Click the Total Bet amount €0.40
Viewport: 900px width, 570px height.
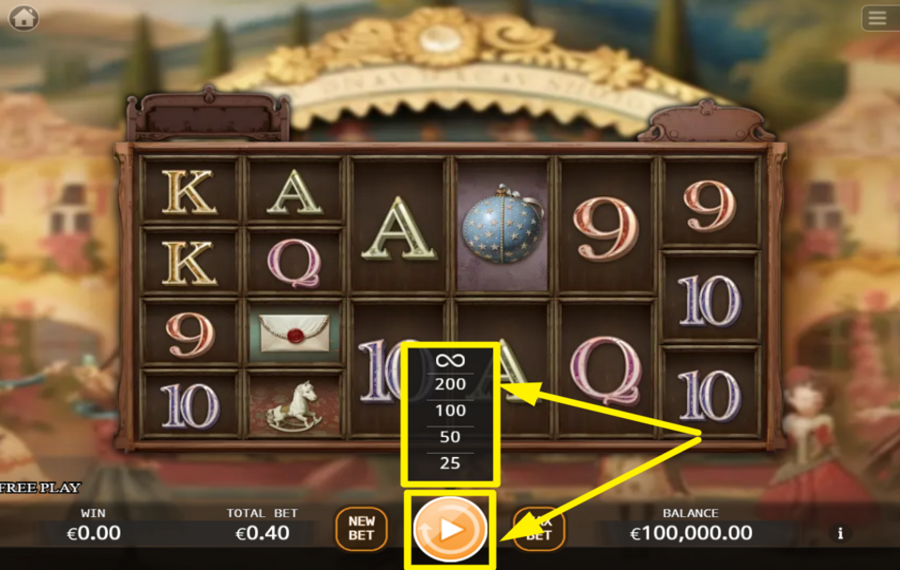tap(262, 533)
